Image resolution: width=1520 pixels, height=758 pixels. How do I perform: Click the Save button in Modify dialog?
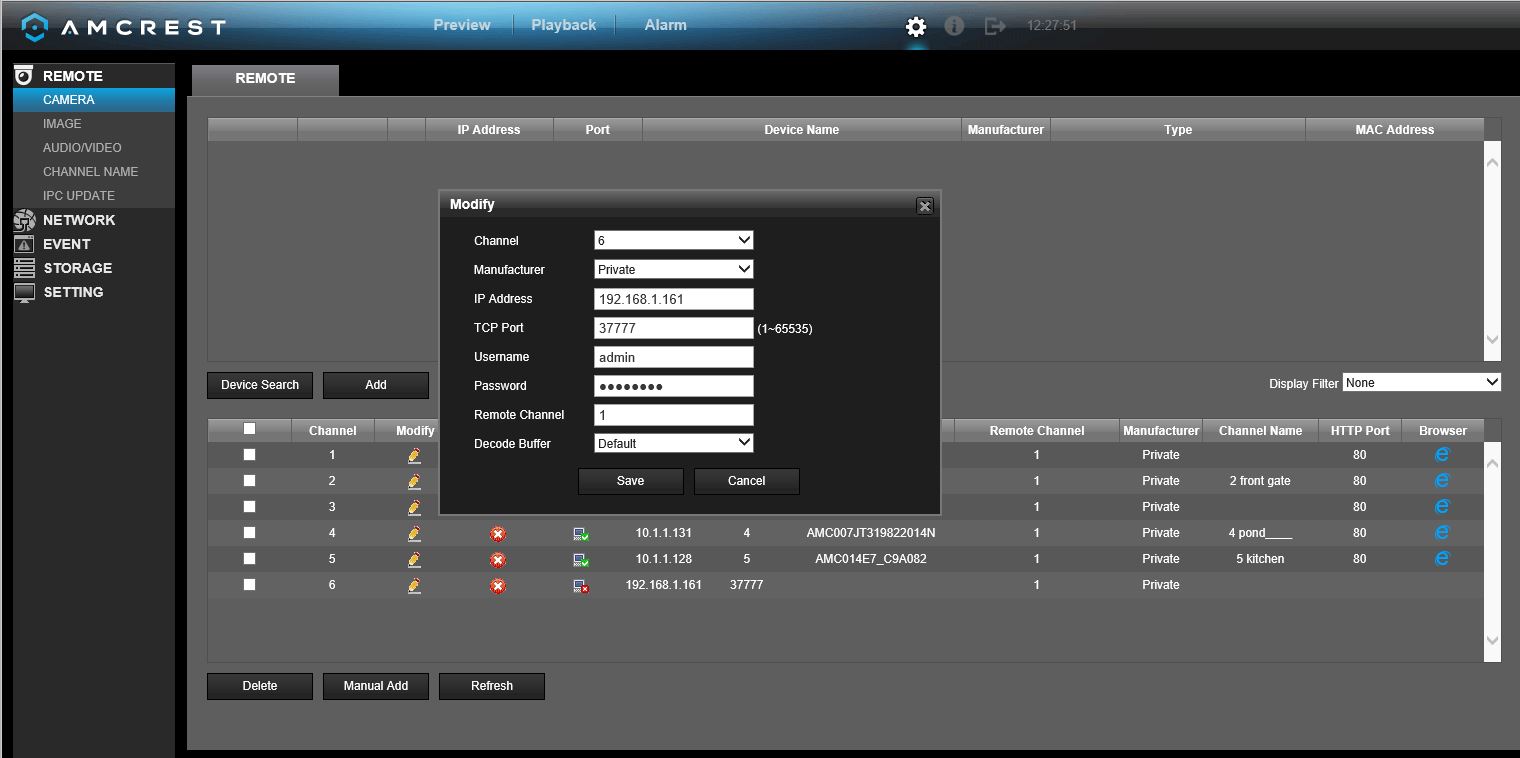(631, 481)
